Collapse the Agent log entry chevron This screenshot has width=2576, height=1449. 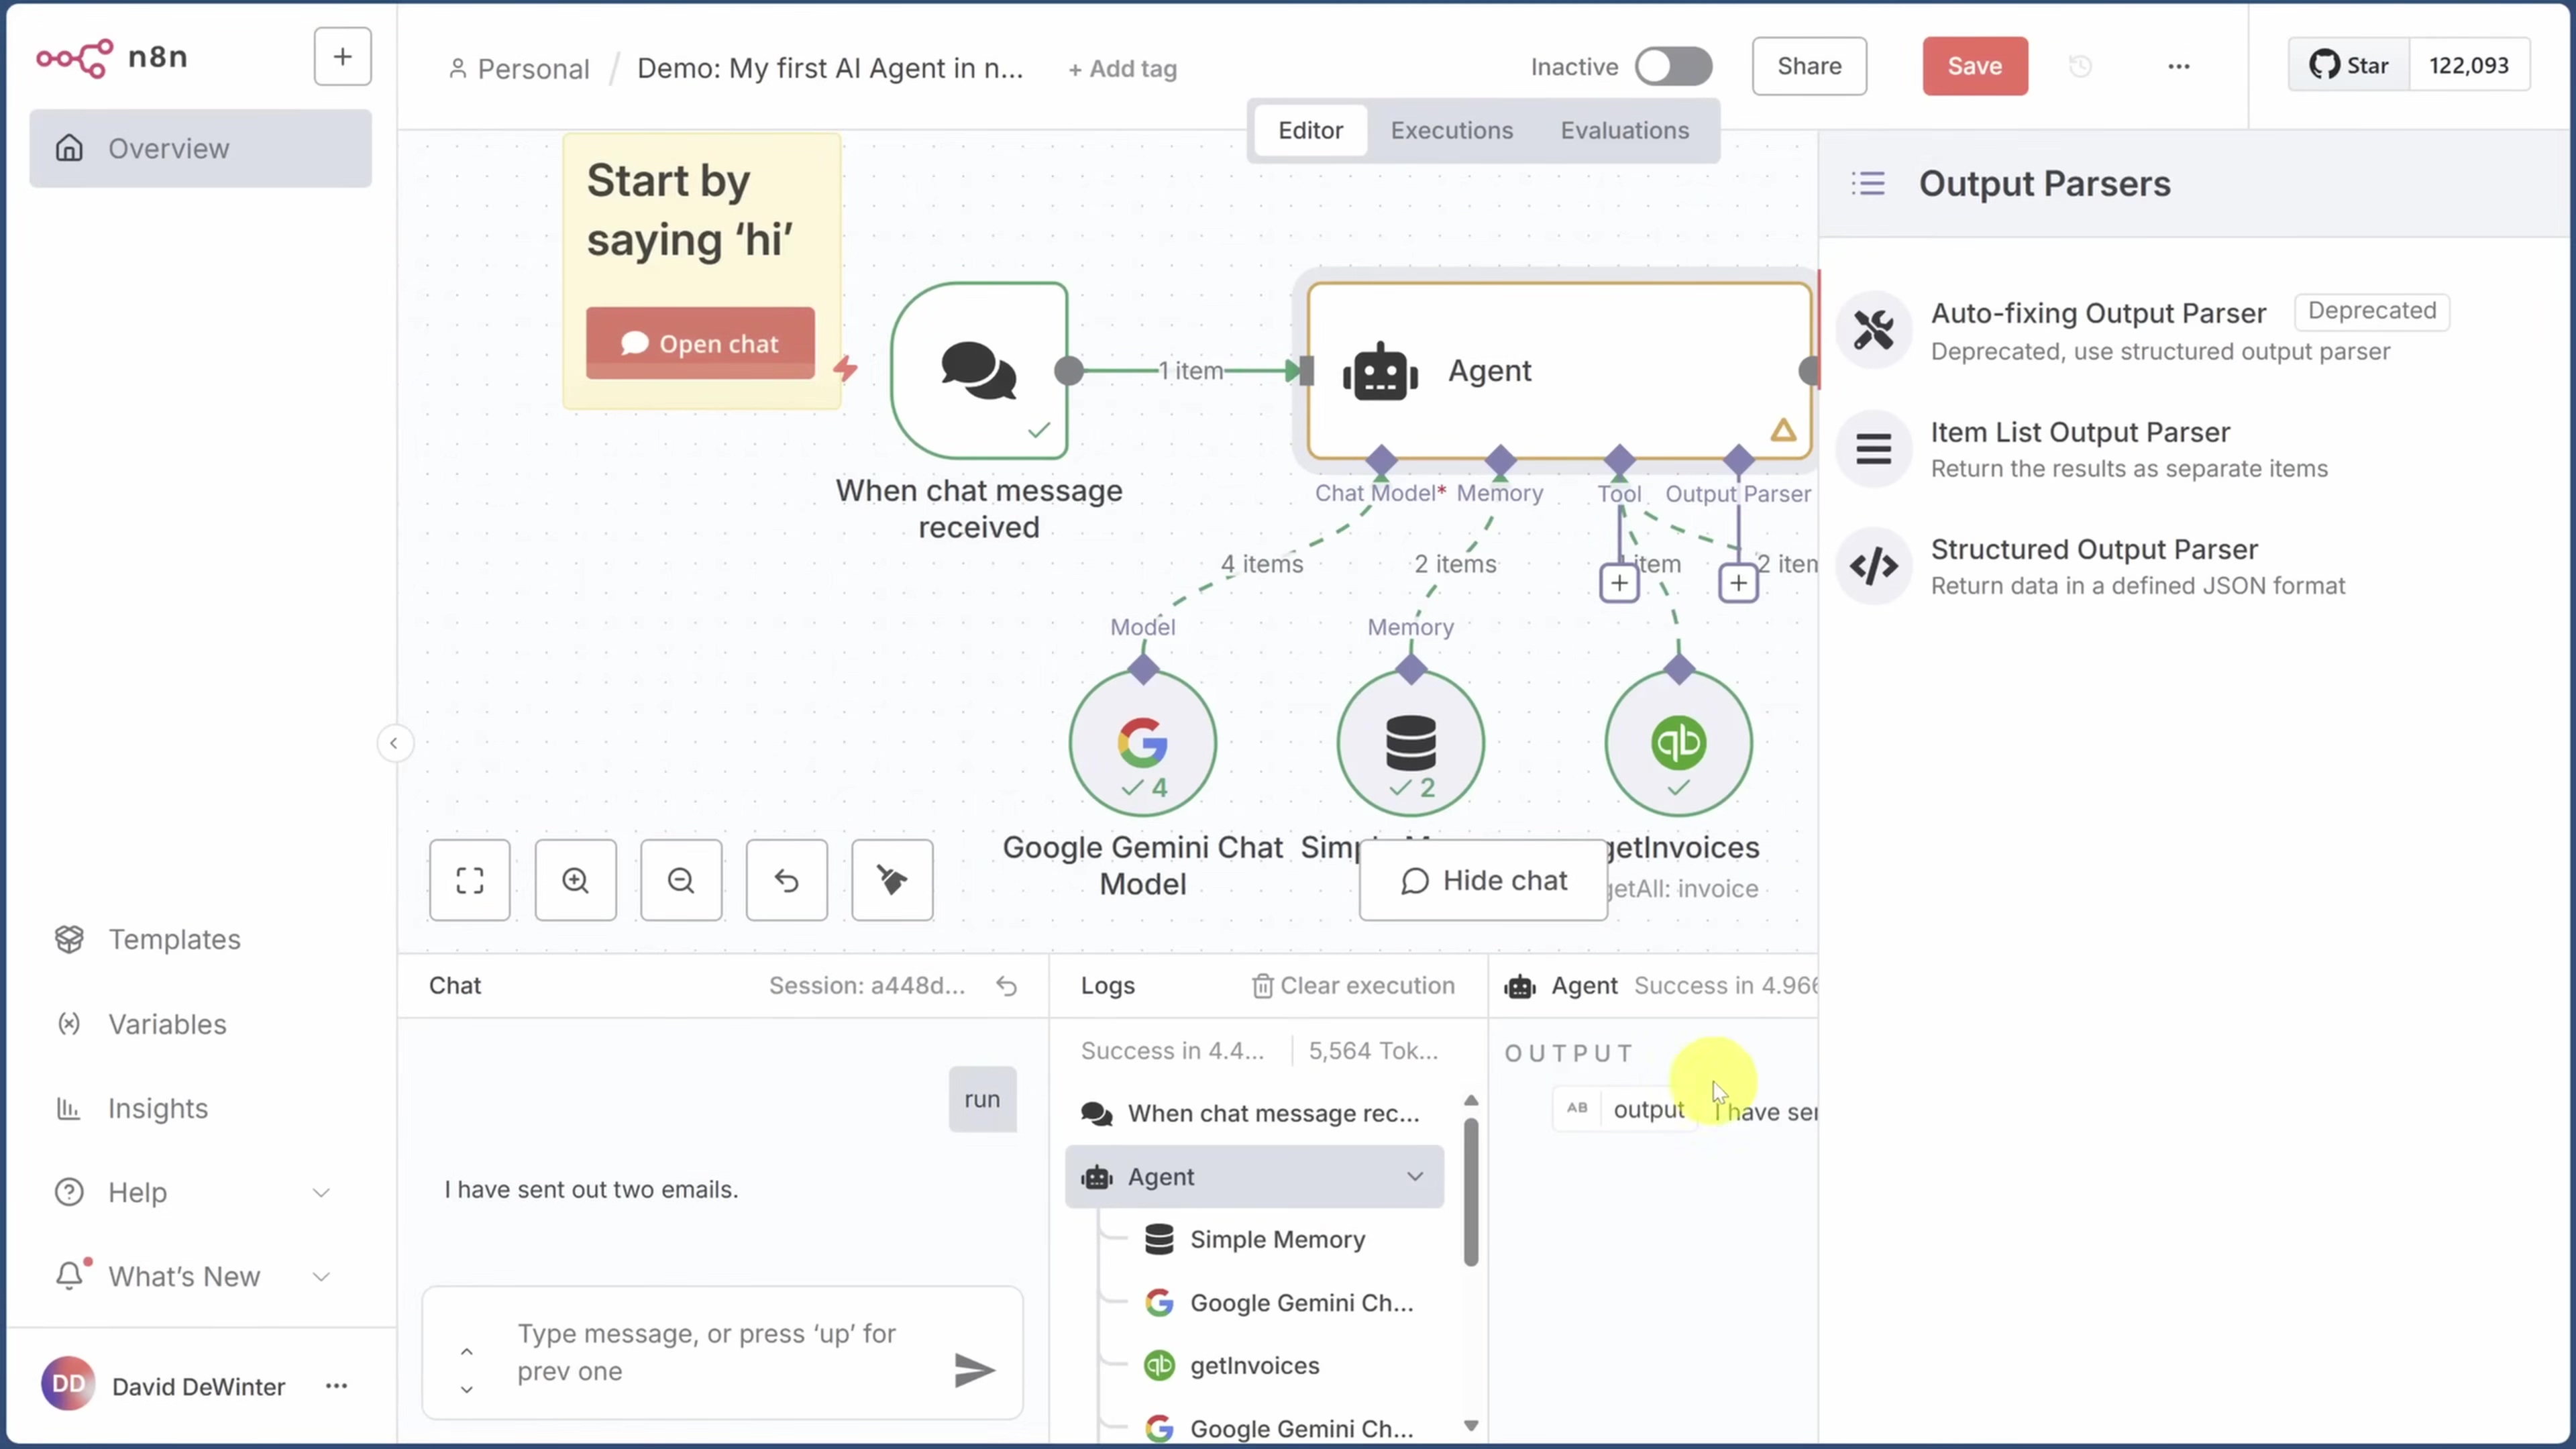click(x=1415, y=1176)
